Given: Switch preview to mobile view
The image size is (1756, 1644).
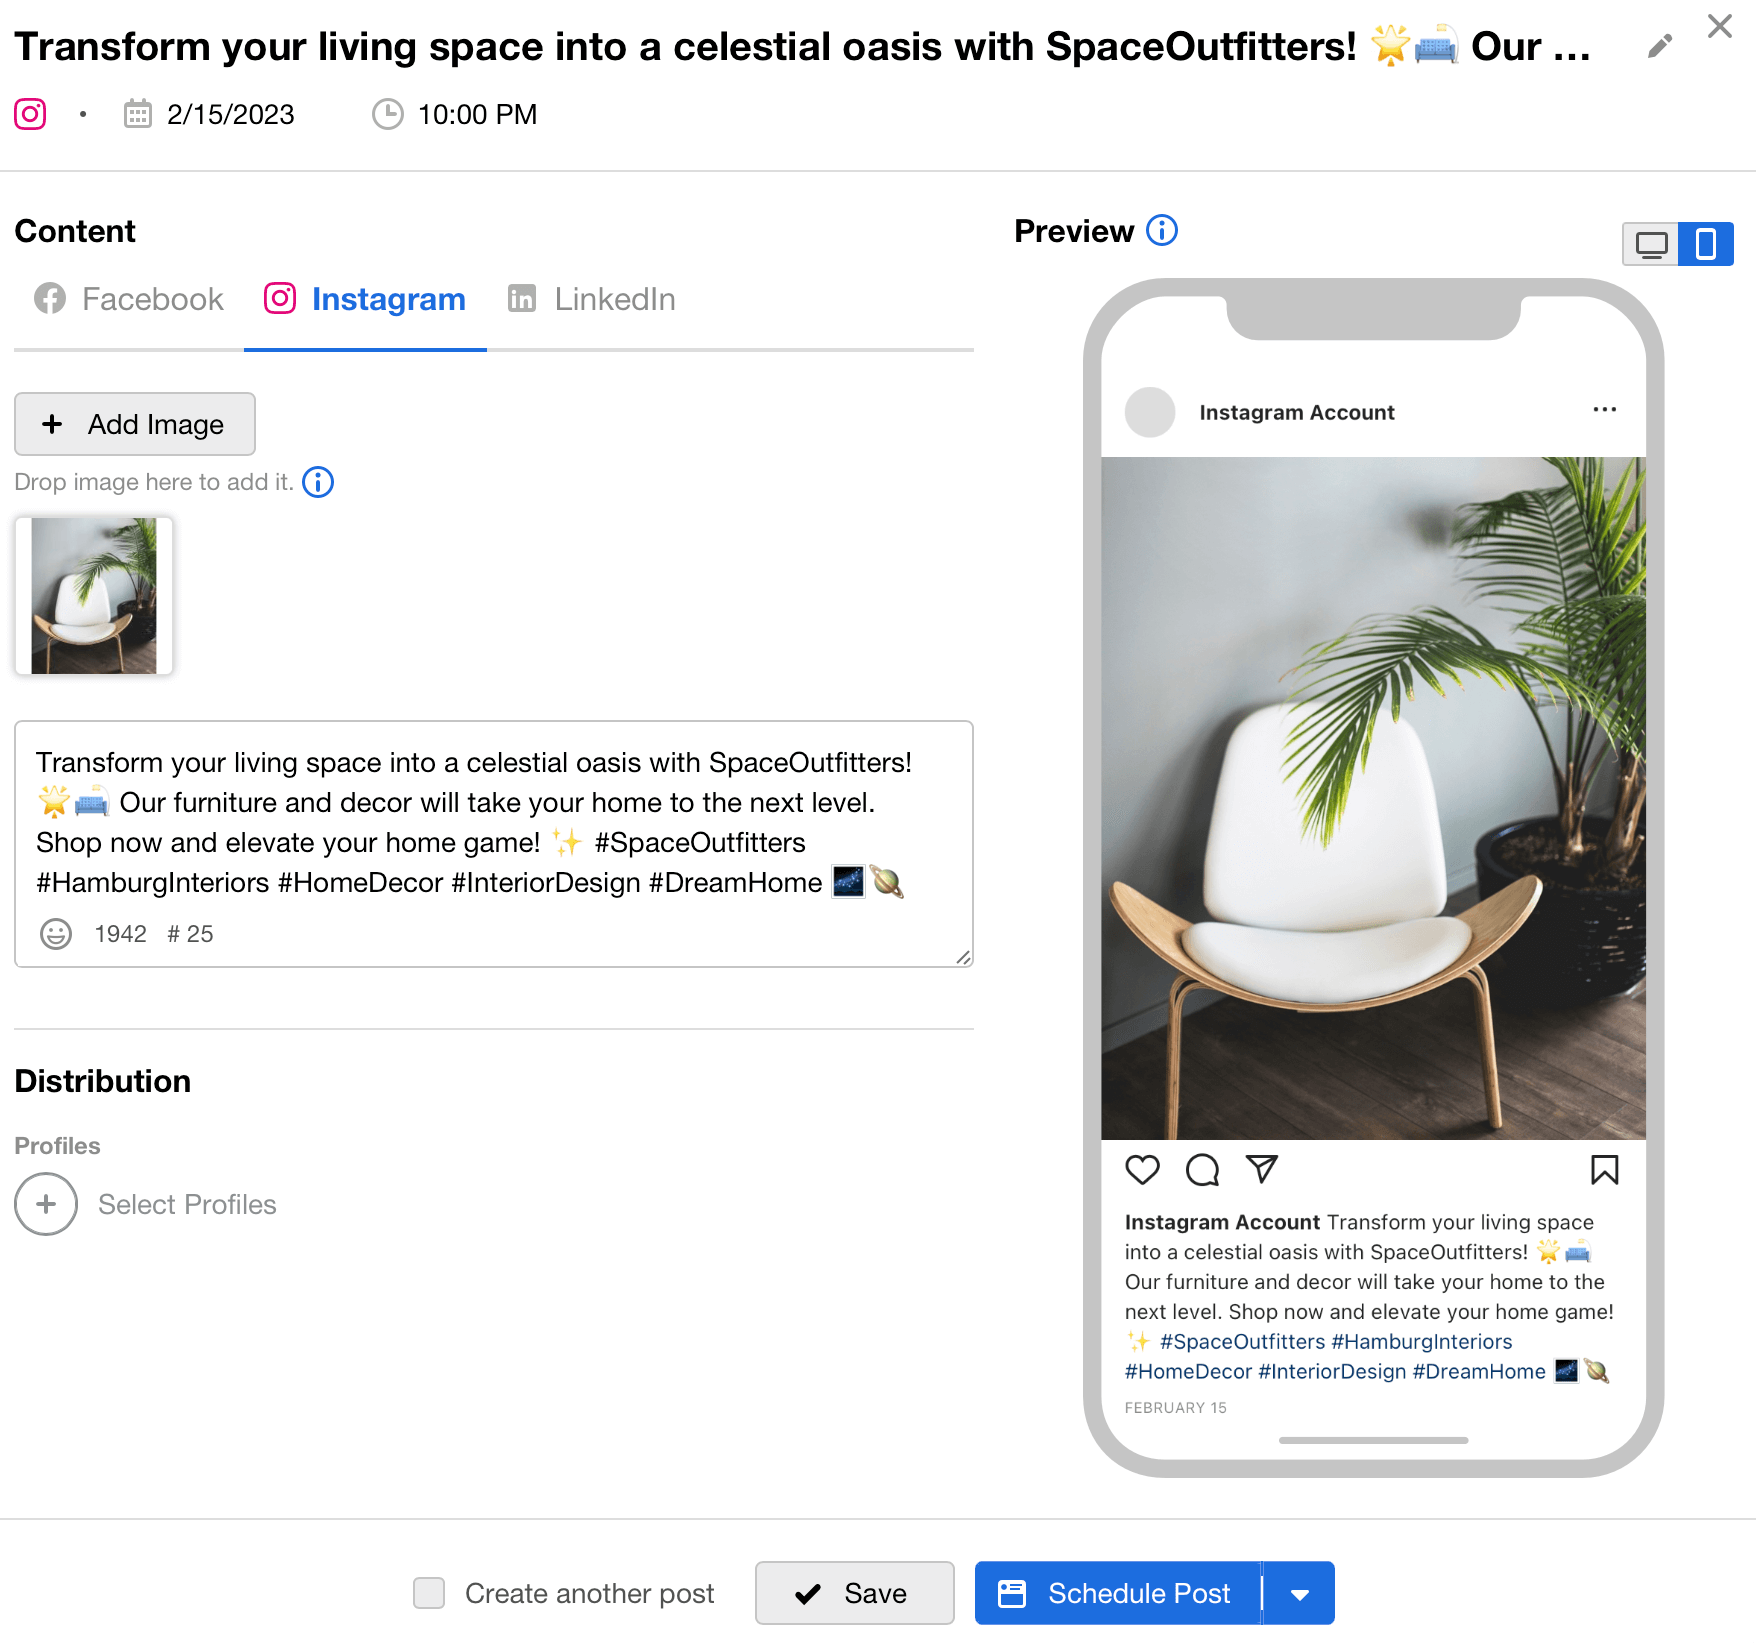Looking at the screenshot, I should (1706, 244).
